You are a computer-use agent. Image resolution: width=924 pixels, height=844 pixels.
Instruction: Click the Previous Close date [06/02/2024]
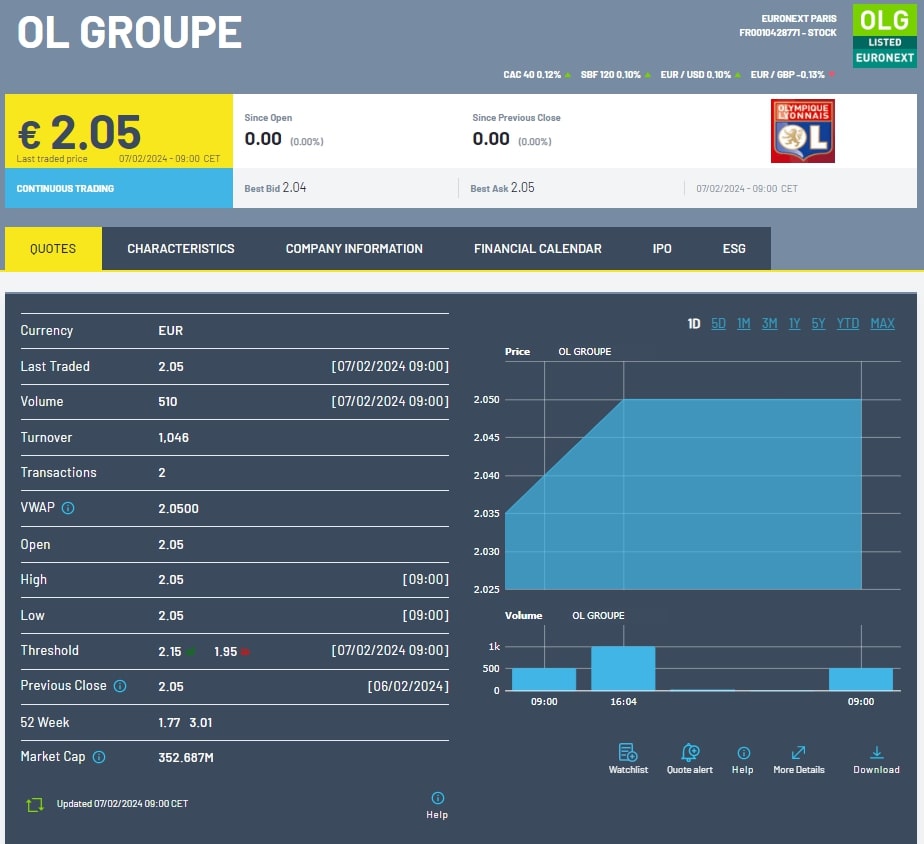coord(408,687)
